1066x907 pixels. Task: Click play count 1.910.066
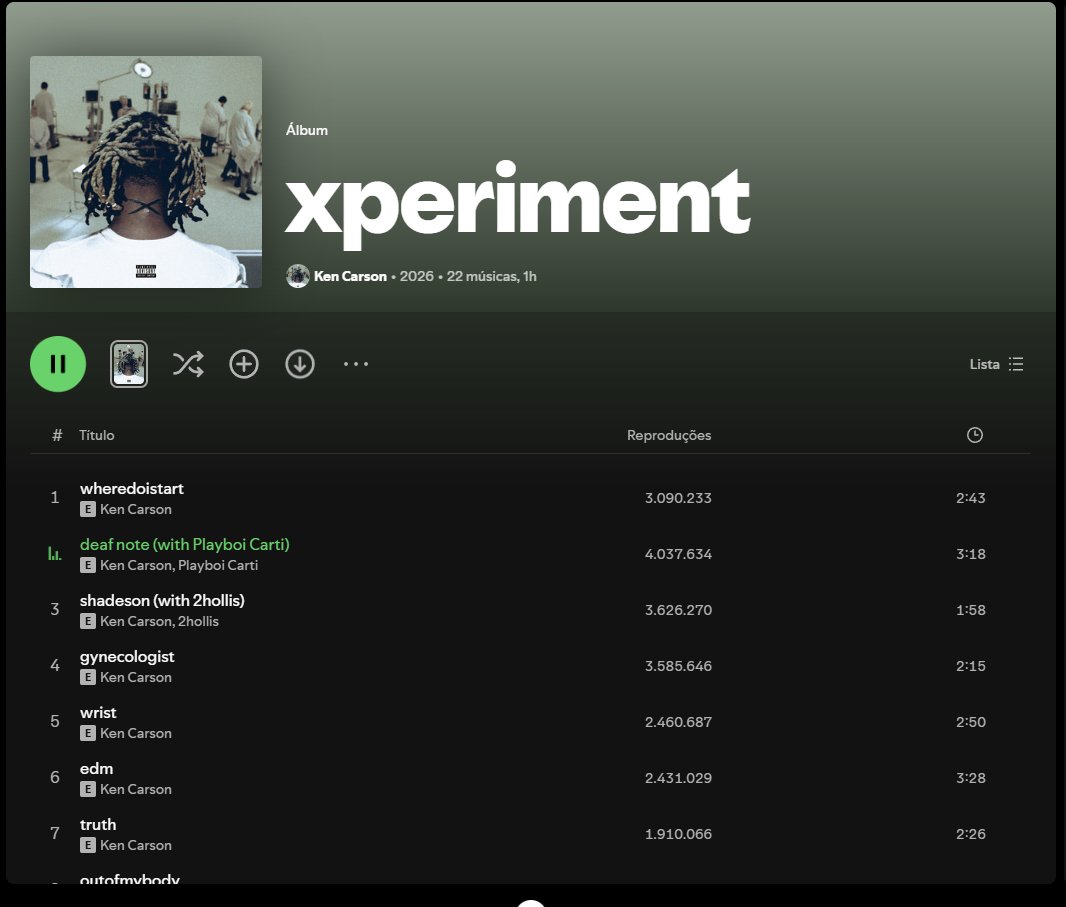pos(678,834)
